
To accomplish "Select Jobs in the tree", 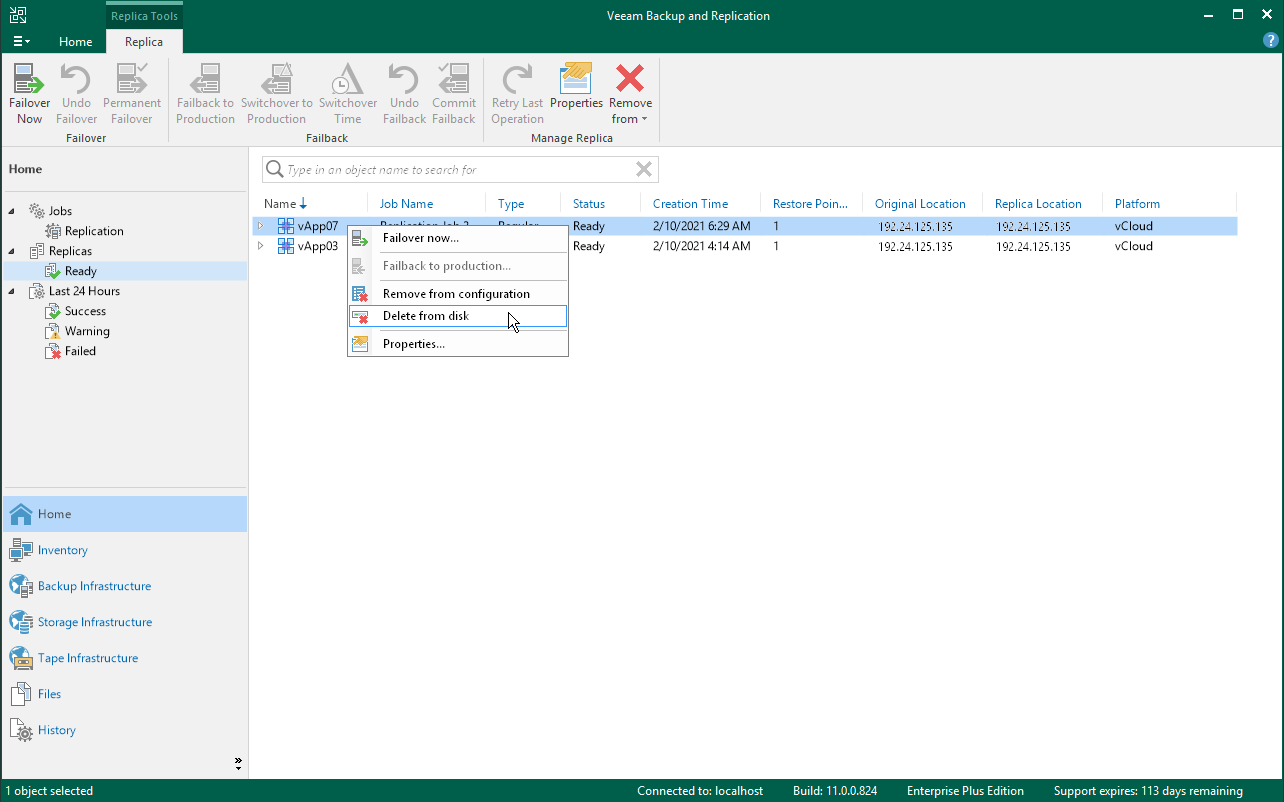I will pos(60,211).
